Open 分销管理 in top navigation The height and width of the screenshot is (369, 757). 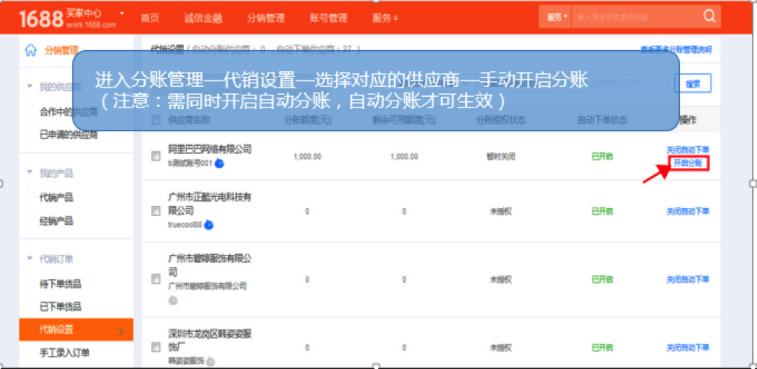[x=266, y=18]
